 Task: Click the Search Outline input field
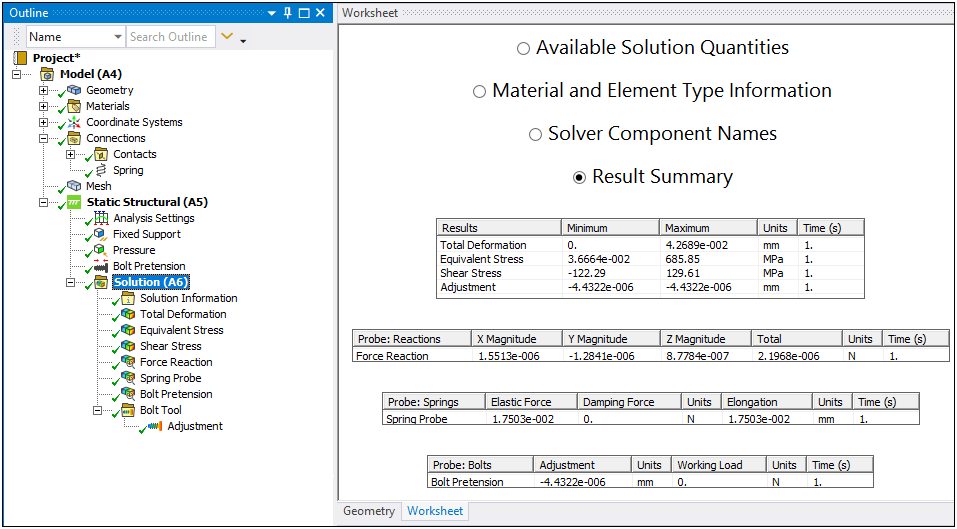[168, 37]
